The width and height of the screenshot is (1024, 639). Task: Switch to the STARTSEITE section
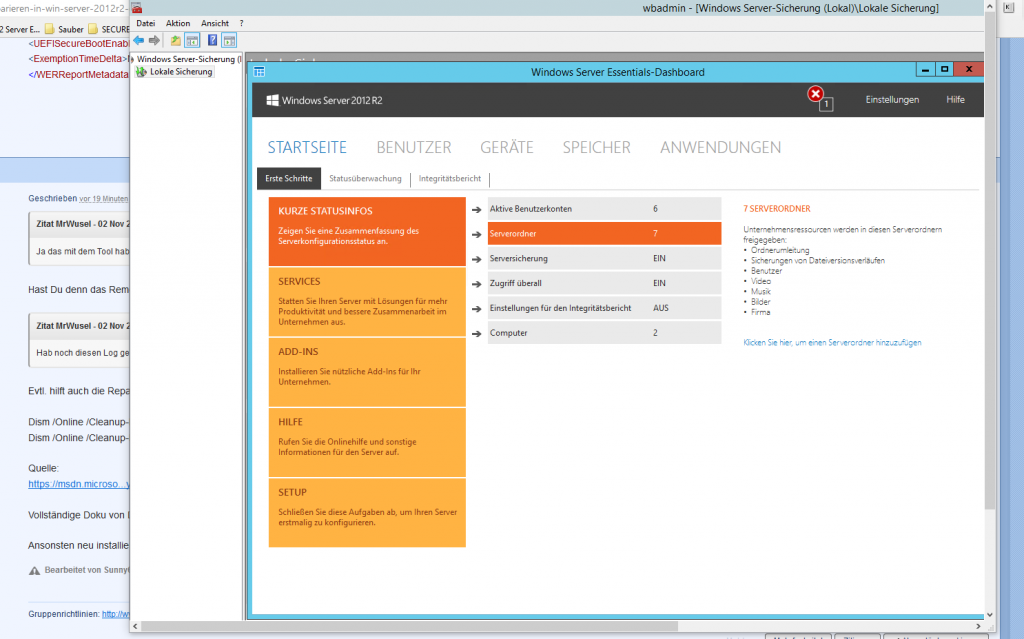pos(307,148)
